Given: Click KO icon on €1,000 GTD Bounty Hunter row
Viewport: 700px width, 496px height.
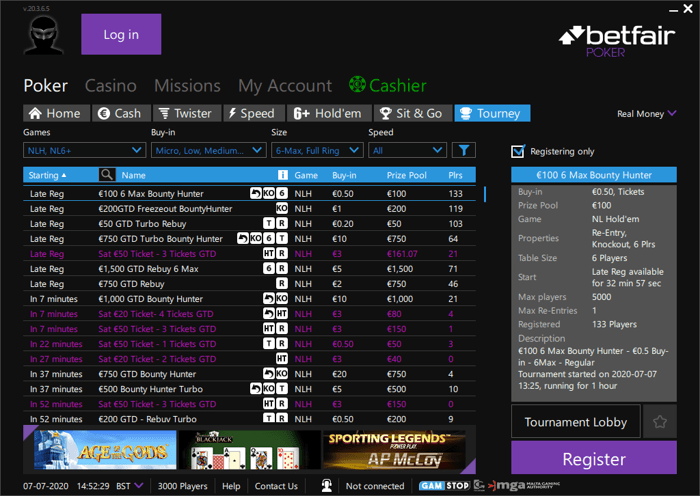Looking at the screenshot, I should (282, 299).
